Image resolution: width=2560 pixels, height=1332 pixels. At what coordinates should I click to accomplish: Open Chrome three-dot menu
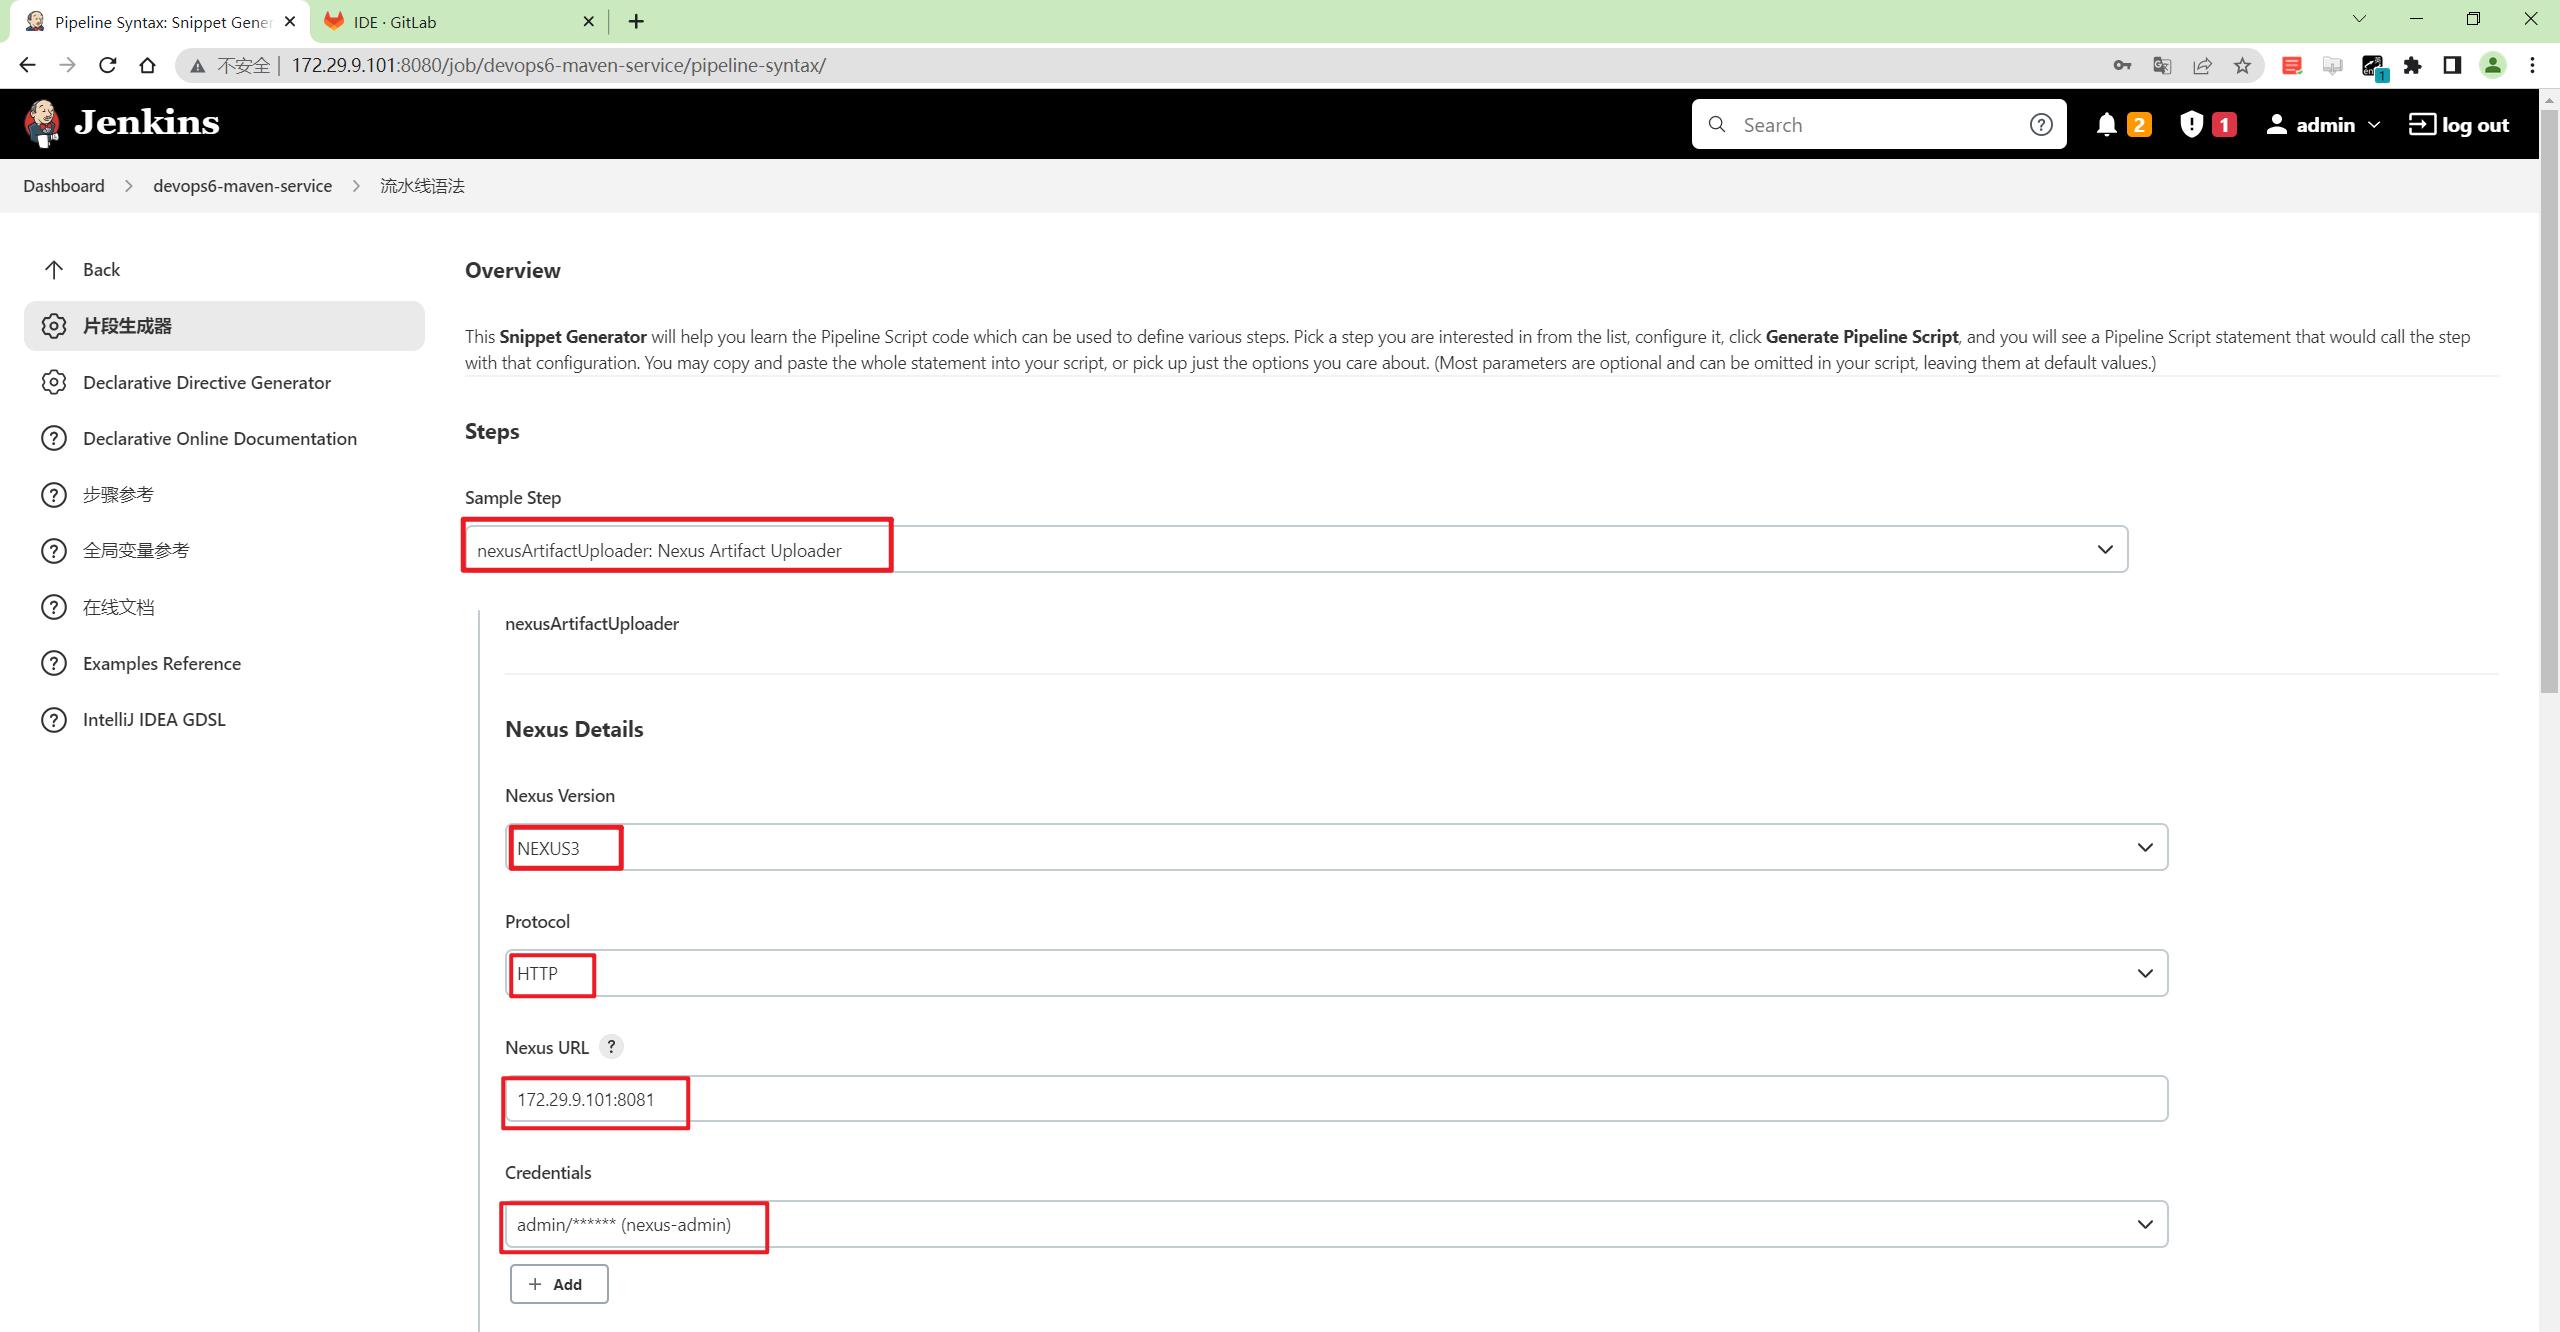(x=2532, y=65)
